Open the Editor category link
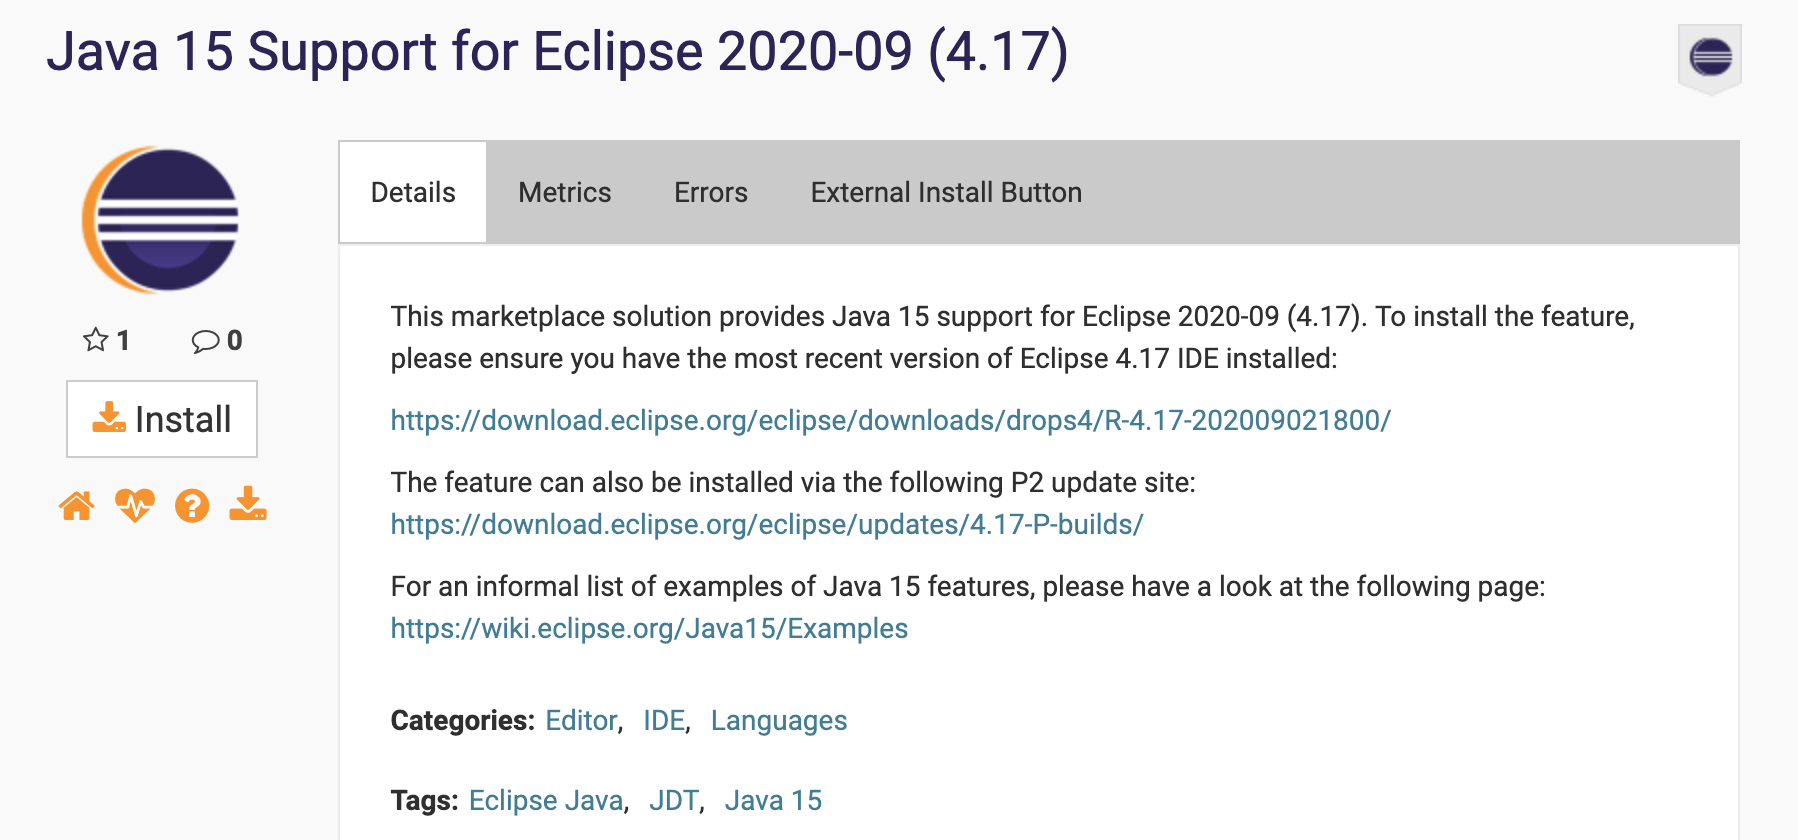1798x840 pixels. coord(580,720)
